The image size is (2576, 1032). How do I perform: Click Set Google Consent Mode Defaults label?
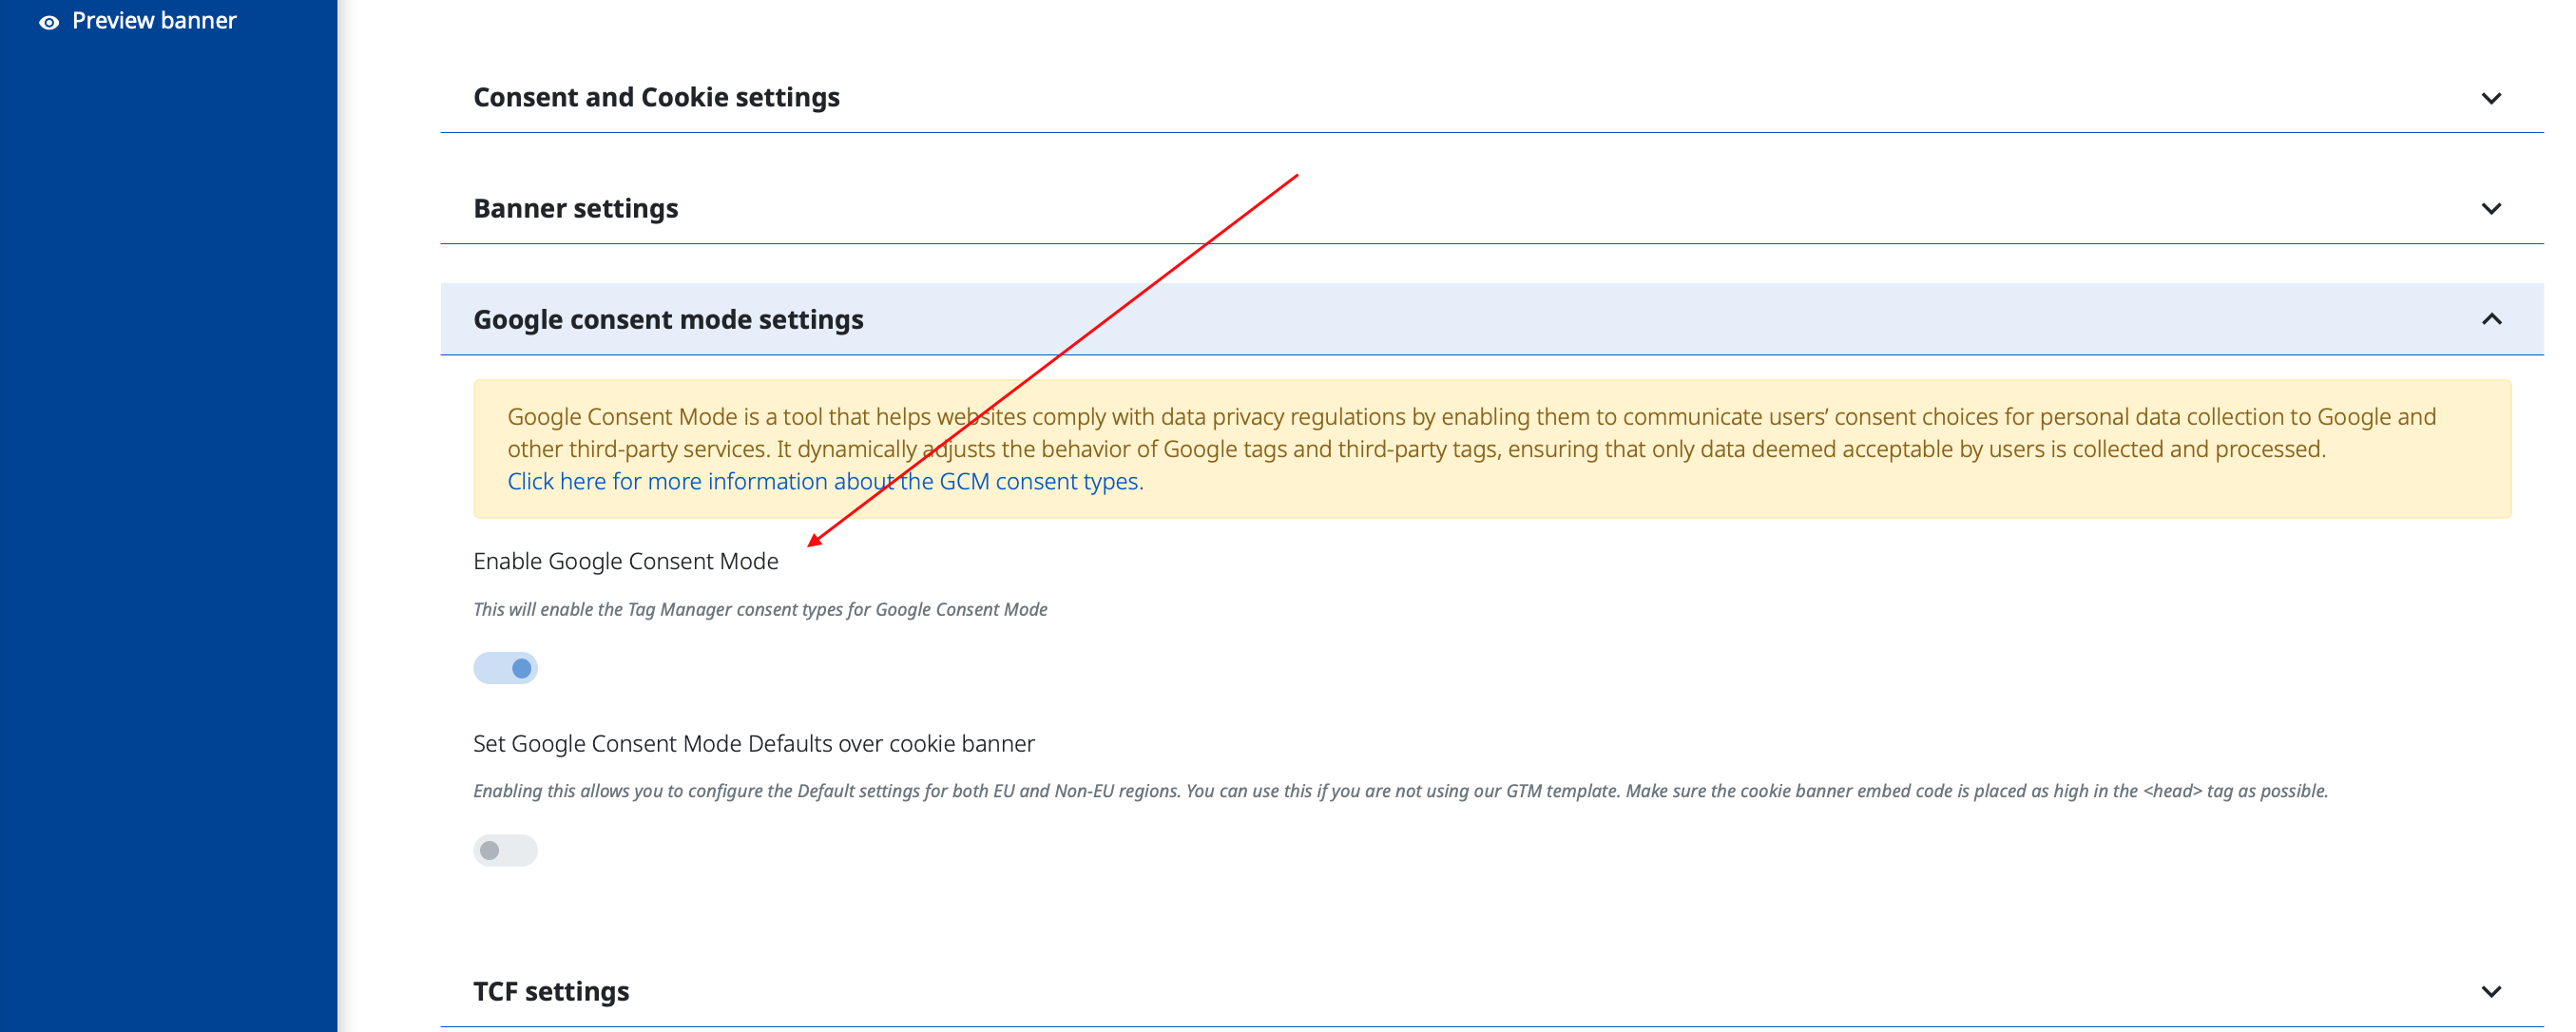[x=753, y=743]
